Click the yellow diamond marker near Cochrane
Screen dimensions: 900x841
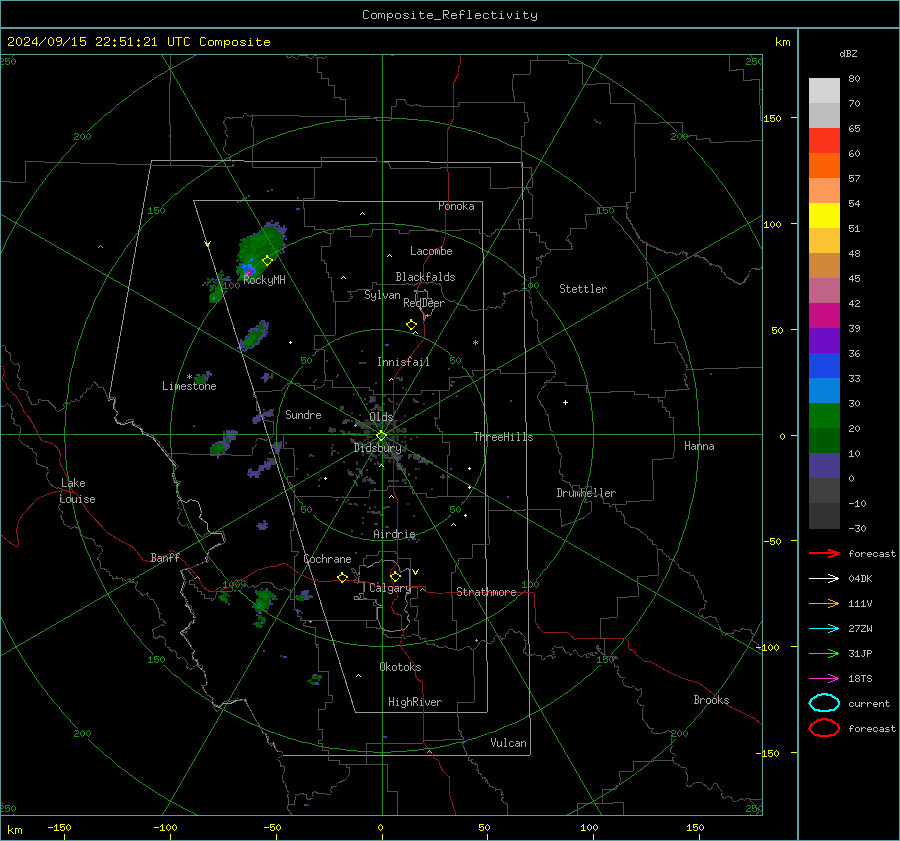tap(343, 577)
